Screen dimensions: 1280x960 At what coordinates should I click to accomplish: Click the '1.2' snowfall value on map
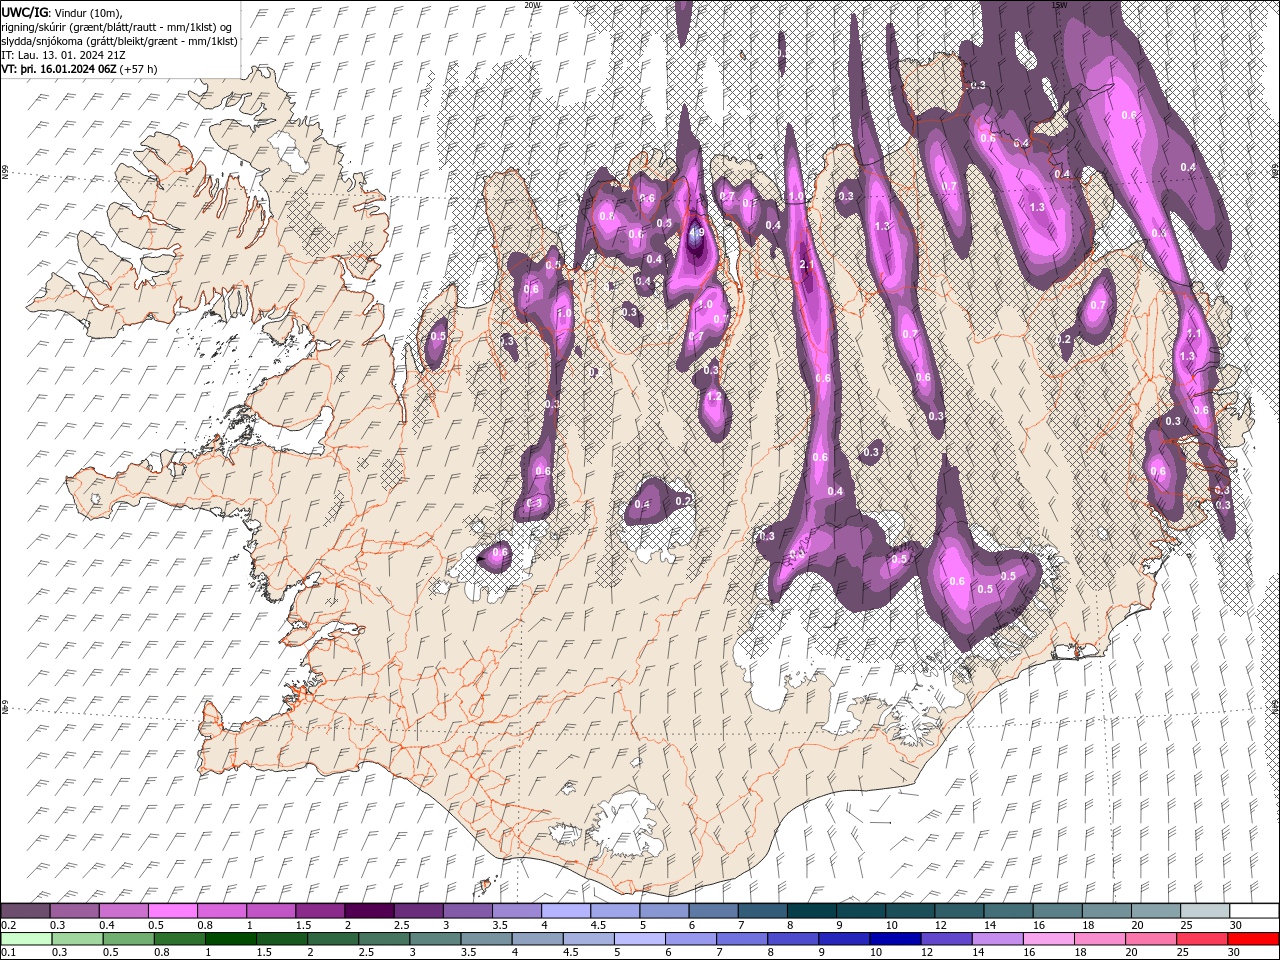pos(714,397)
